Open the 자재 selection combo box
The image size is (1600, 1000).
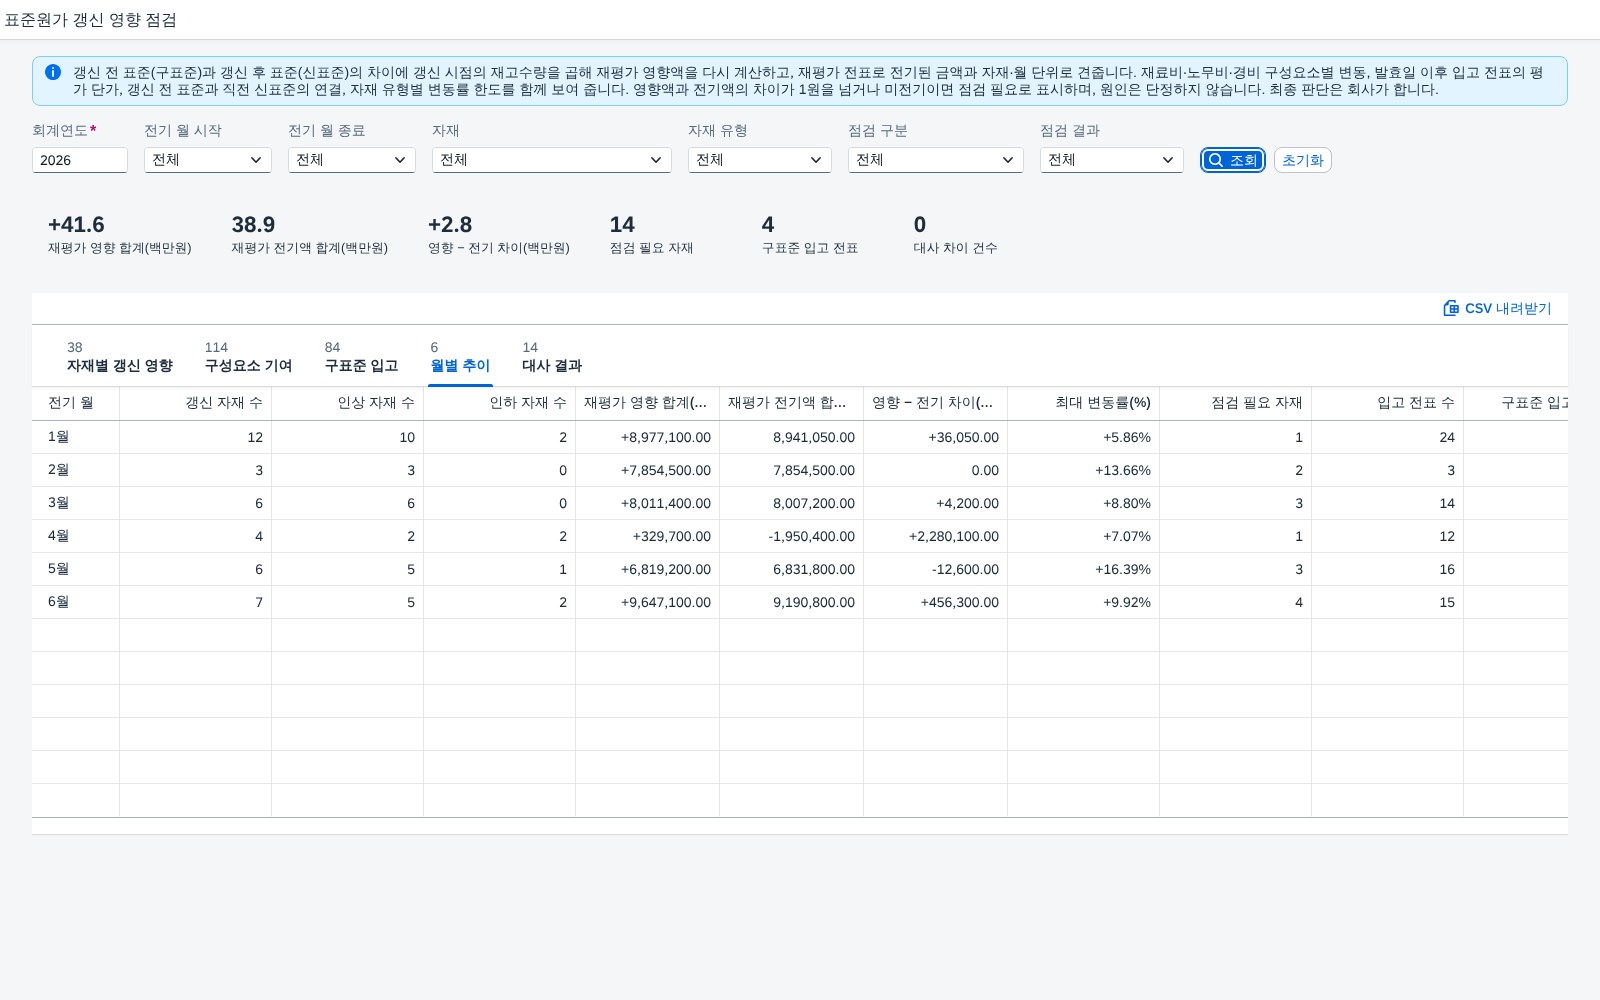click(552, 160)
